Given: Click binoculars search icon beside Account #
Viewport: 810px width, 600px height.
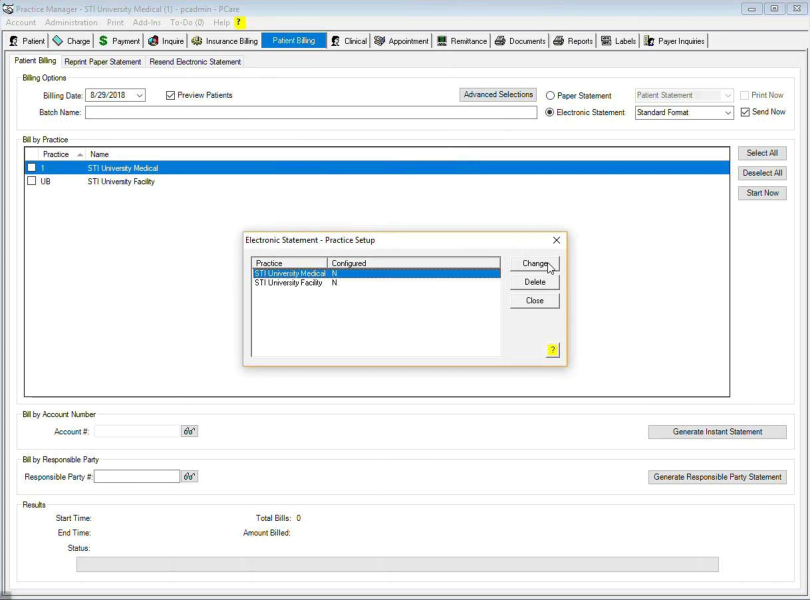Looking at the screenshot, I should (189, 431).
